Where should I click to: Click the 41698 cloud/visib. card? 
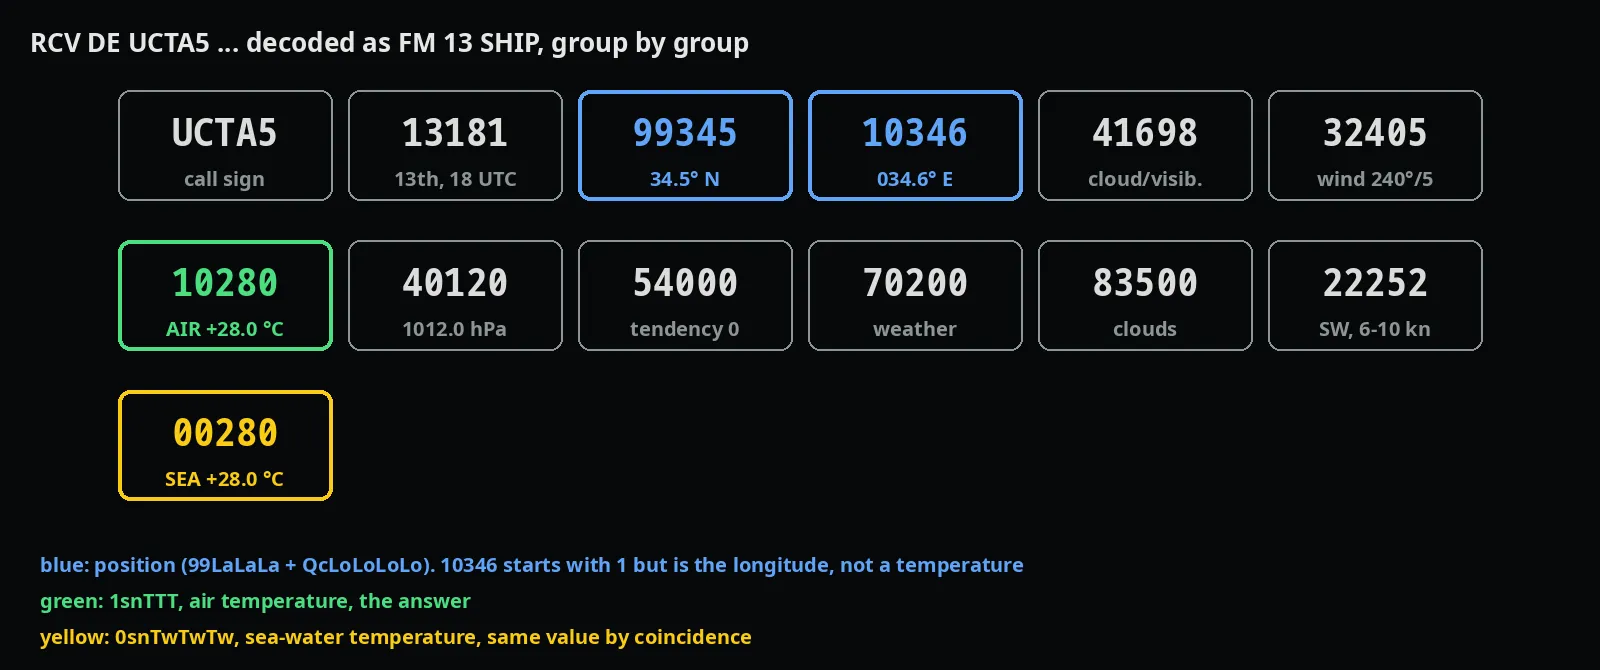coord(1145,146)
